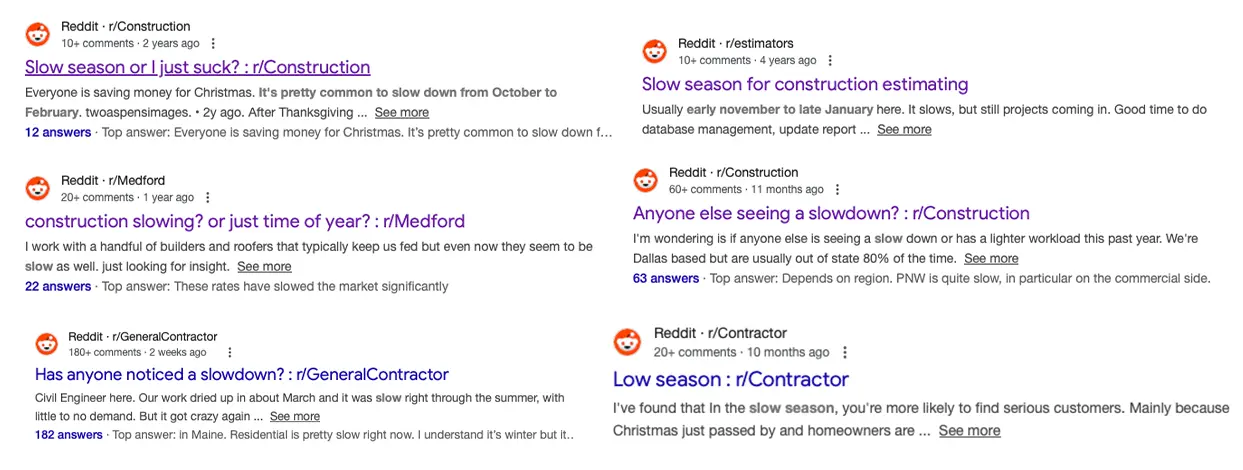The image size is (1243, 470).
Task: Open 'Low season : r/Contractor' result
Action: (x=730, y=379)
